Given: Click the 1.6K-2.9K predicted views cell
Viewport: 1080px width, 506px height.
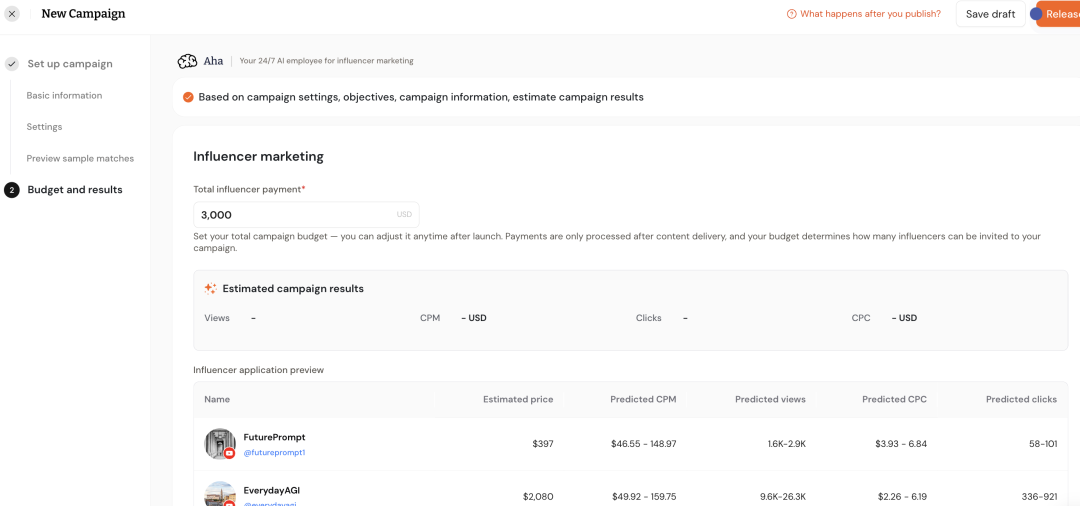Looking at the screenshot, I should (786, 444).
